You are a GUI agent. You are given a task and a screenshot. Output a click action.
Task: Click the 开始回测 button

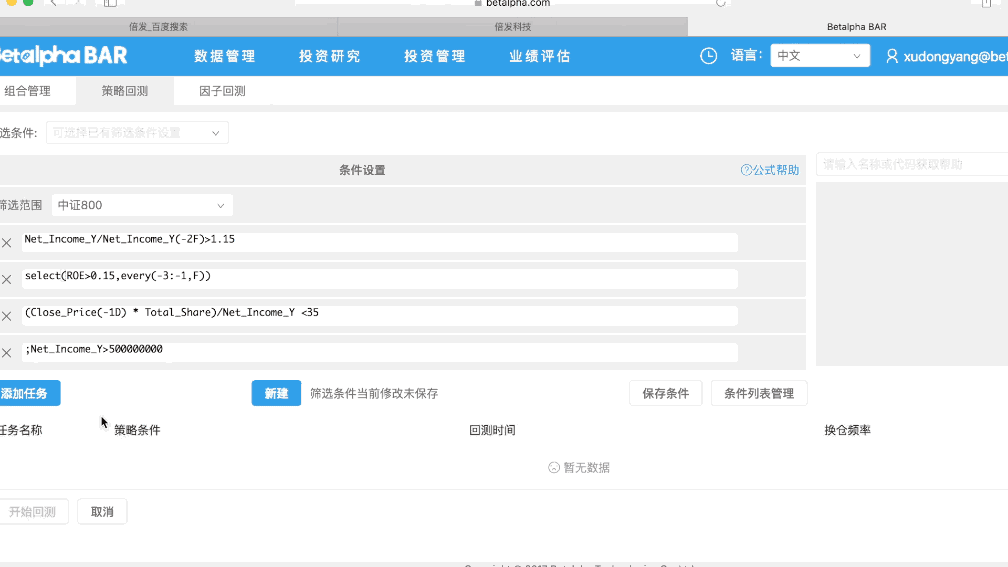pos(33,512)
